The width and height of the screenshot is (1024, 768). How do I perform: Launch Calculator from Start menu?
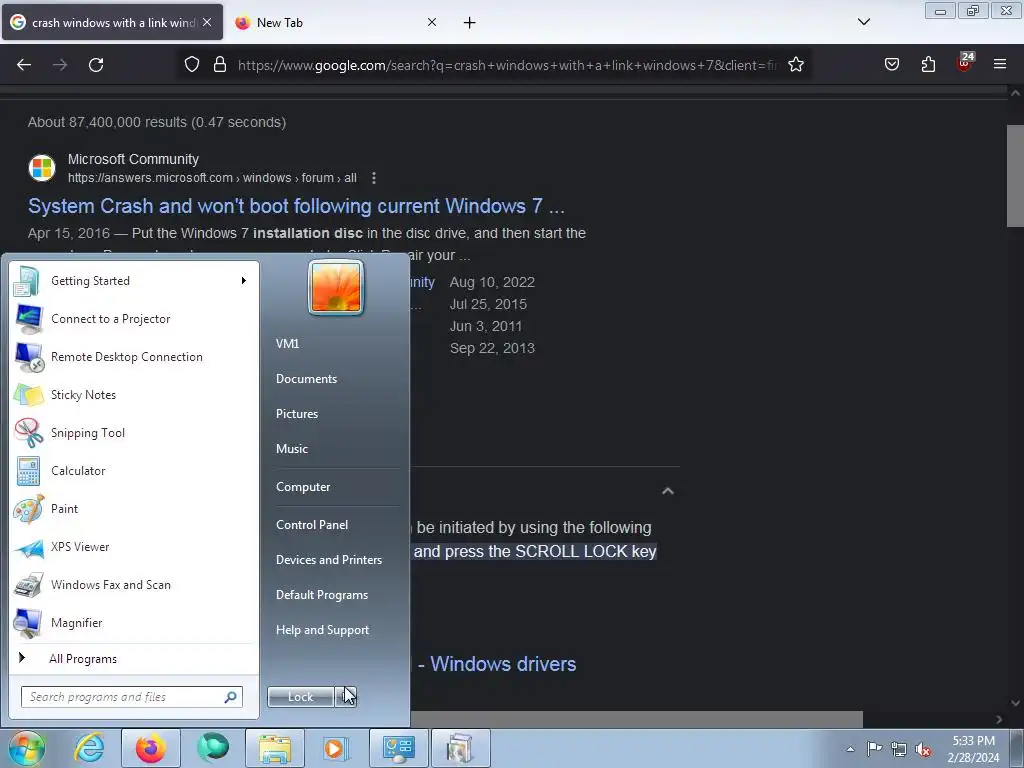(134, 471)
